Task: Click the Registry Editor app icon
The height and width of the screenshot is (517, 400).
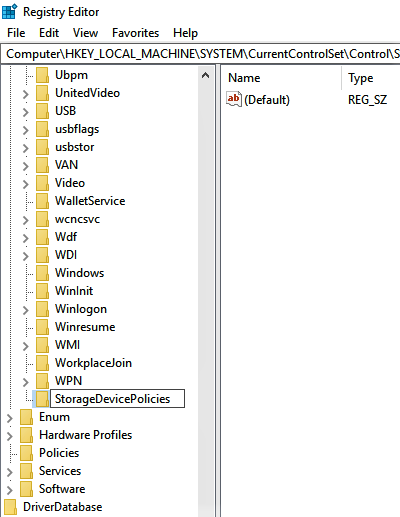Action: 9,12
